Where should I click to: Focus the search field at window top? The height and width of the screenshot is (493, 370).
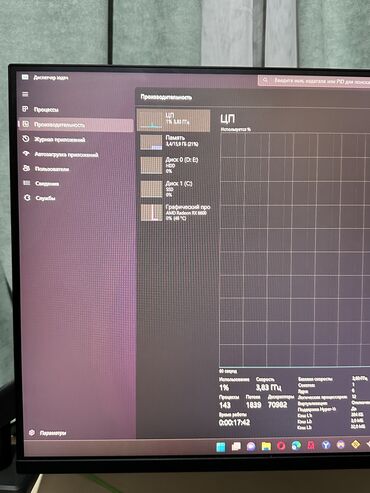(314, 81)
